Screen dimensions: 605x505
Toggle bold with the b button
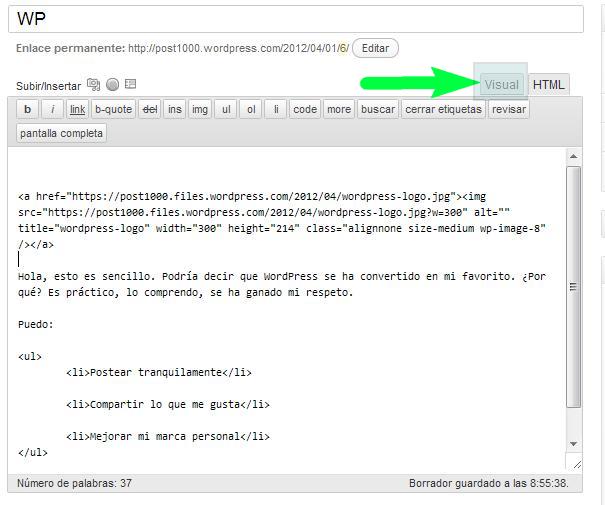pyautogui.click(x=28, y=109)
